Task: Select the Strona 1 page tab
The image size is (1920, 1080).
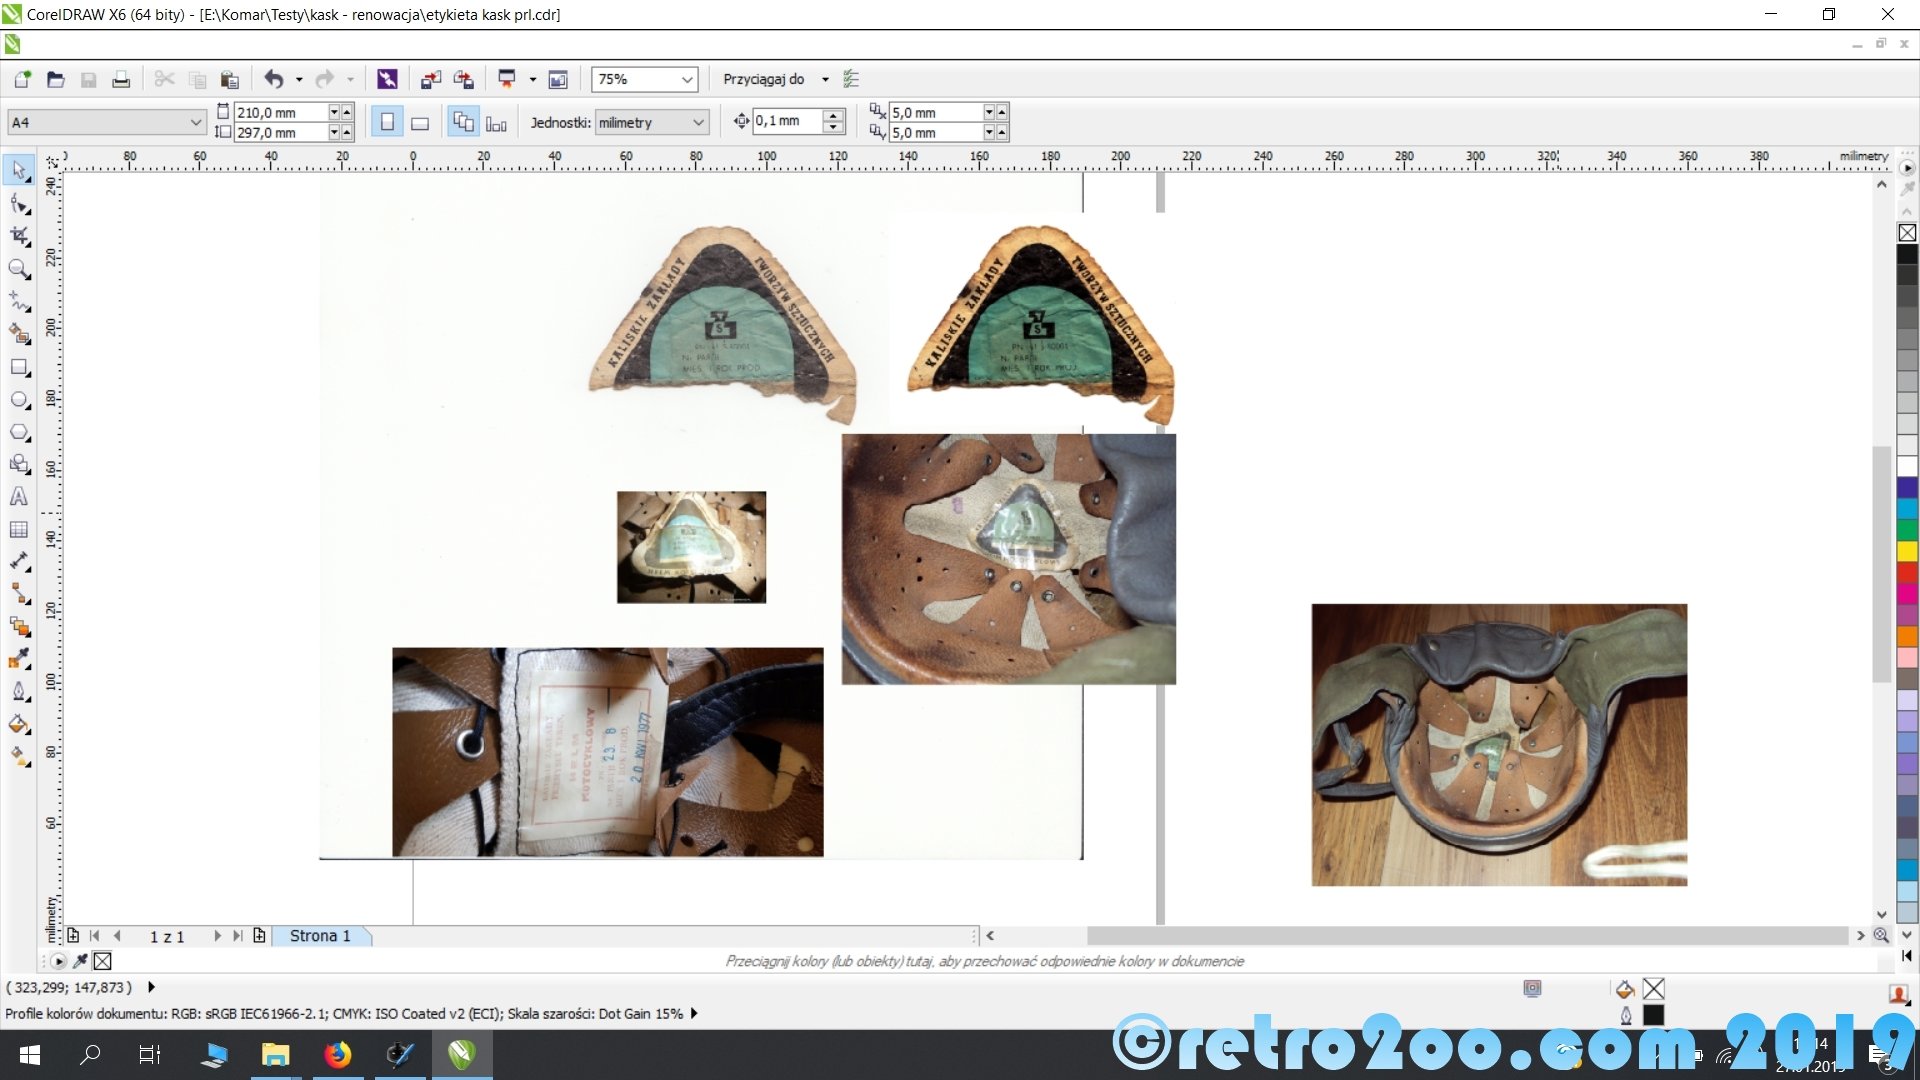Action: pos(320,936)
